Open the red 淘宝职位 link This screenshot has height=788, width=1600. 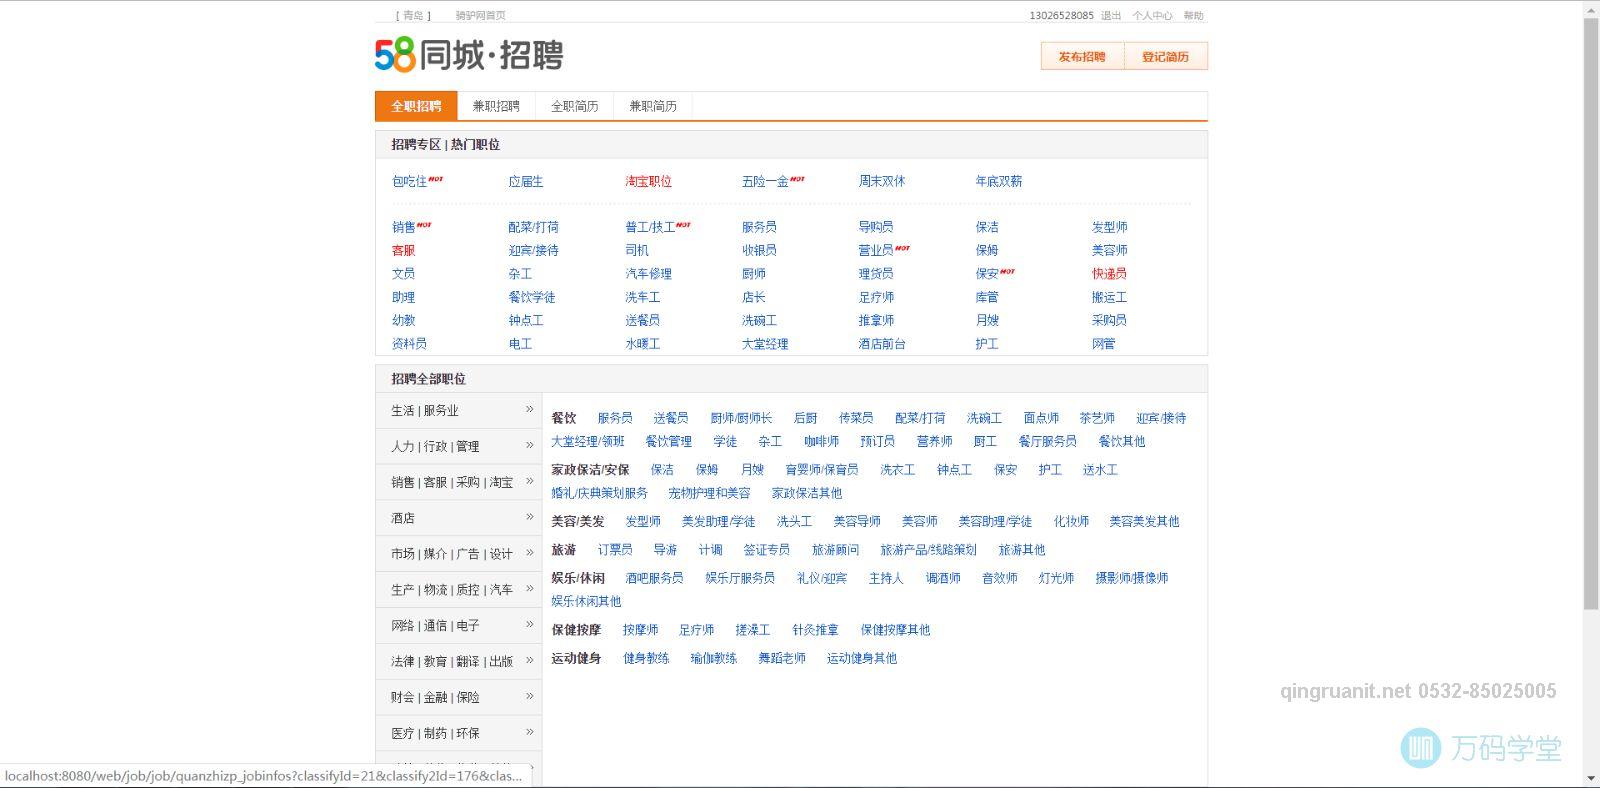pyautogui.click(x=648, y=182)
